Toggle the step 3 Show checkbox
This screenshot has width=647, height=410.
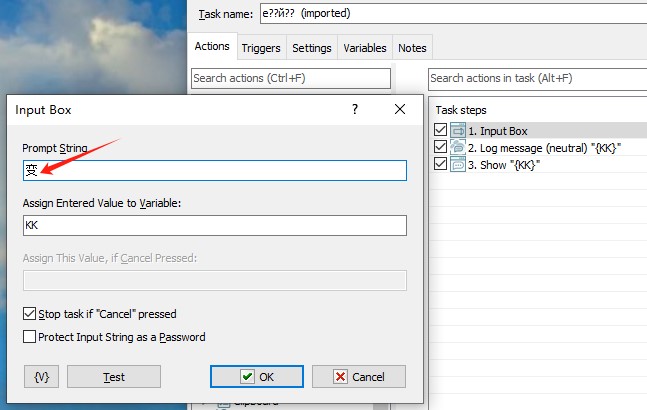click(x=441, y=165)
